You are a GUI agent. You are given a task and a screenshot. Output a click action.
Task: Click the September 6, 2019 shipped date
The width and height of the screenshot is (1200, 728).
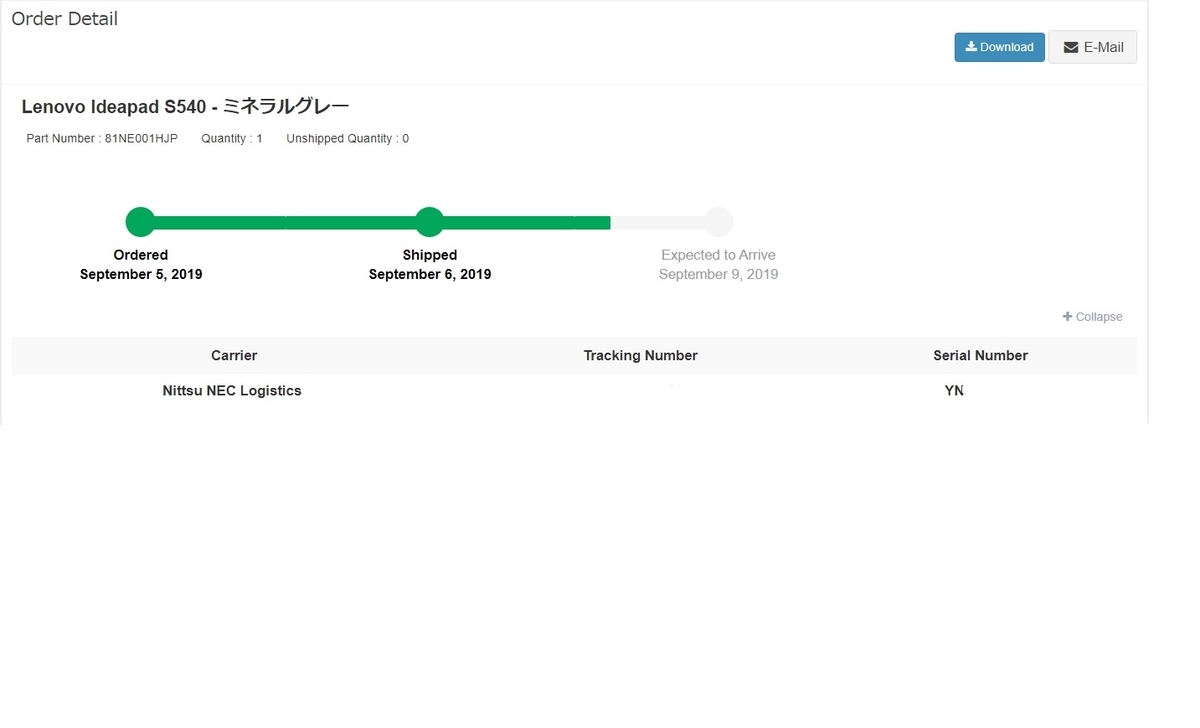(x=430, y=274)
